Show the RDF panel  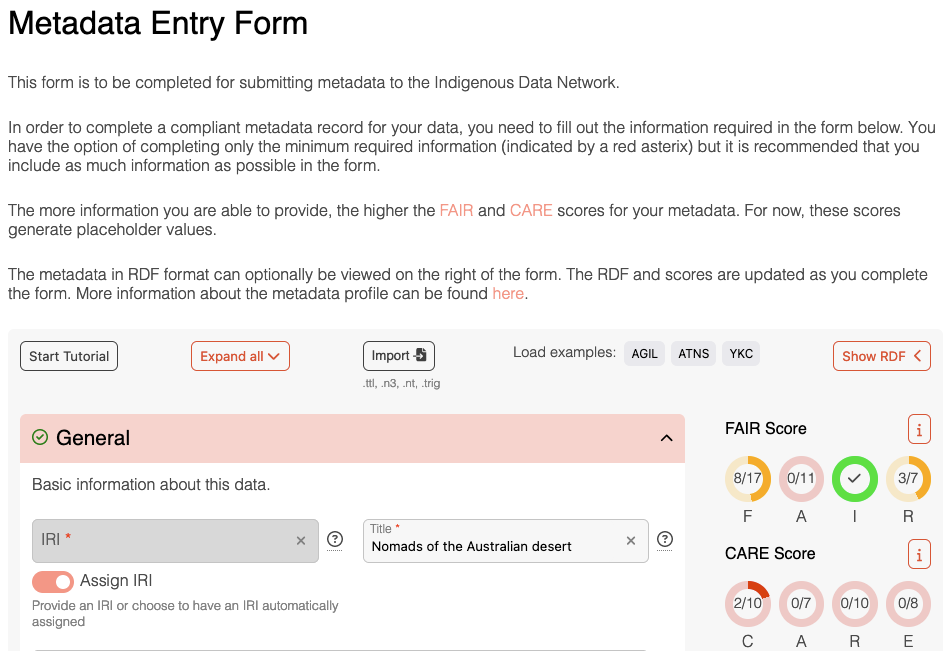pyautogui.click(x=881, y=356)
